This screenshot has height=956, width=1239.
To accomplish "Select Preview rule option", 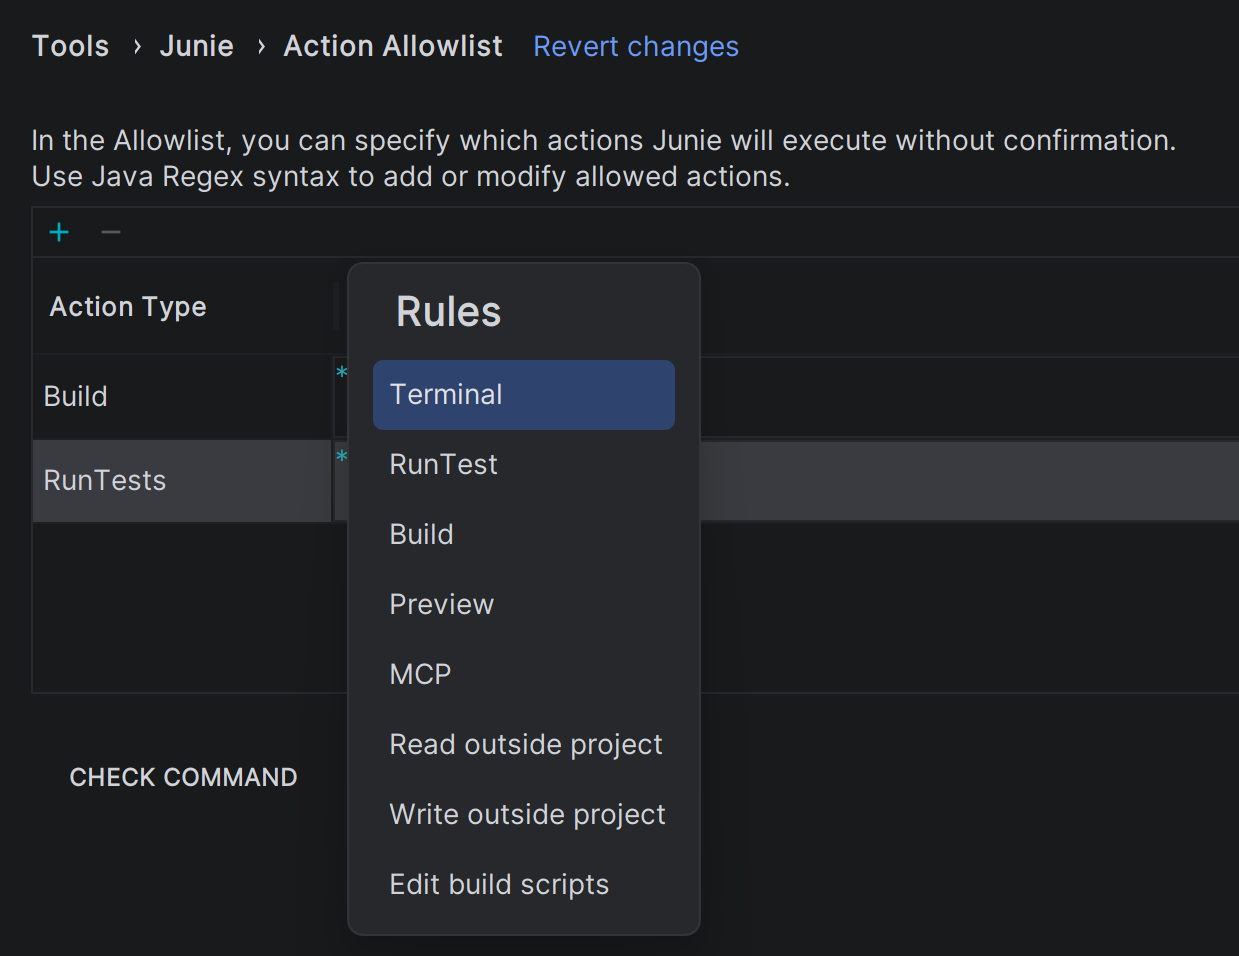I will point(524,605).
